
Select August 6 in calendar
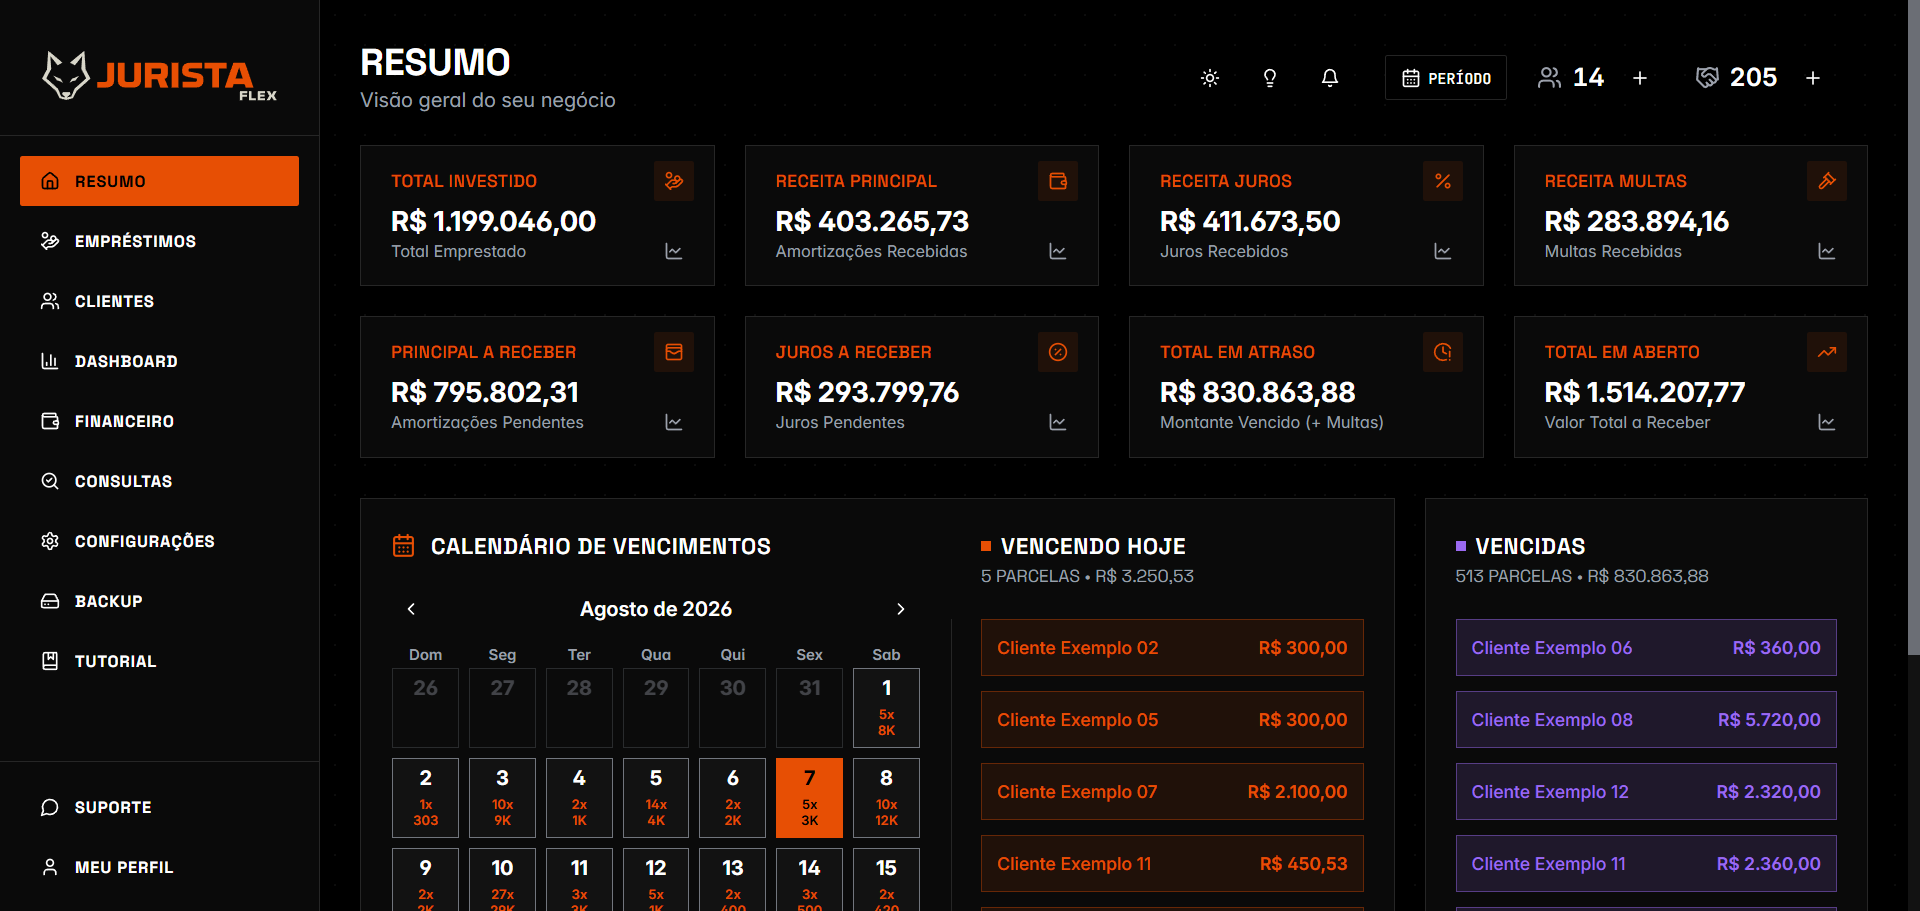click(733, 798)
